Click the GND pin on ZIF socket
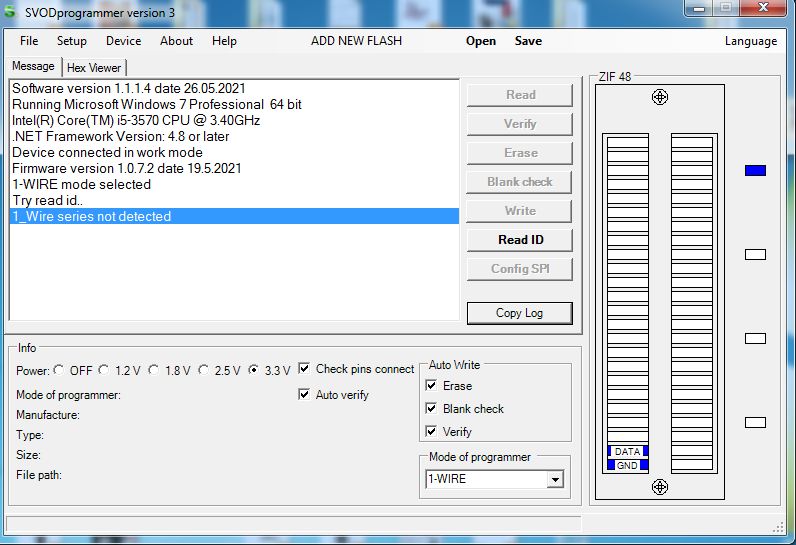Viewport: 796px width, 545px height. [x=627, y=465]
